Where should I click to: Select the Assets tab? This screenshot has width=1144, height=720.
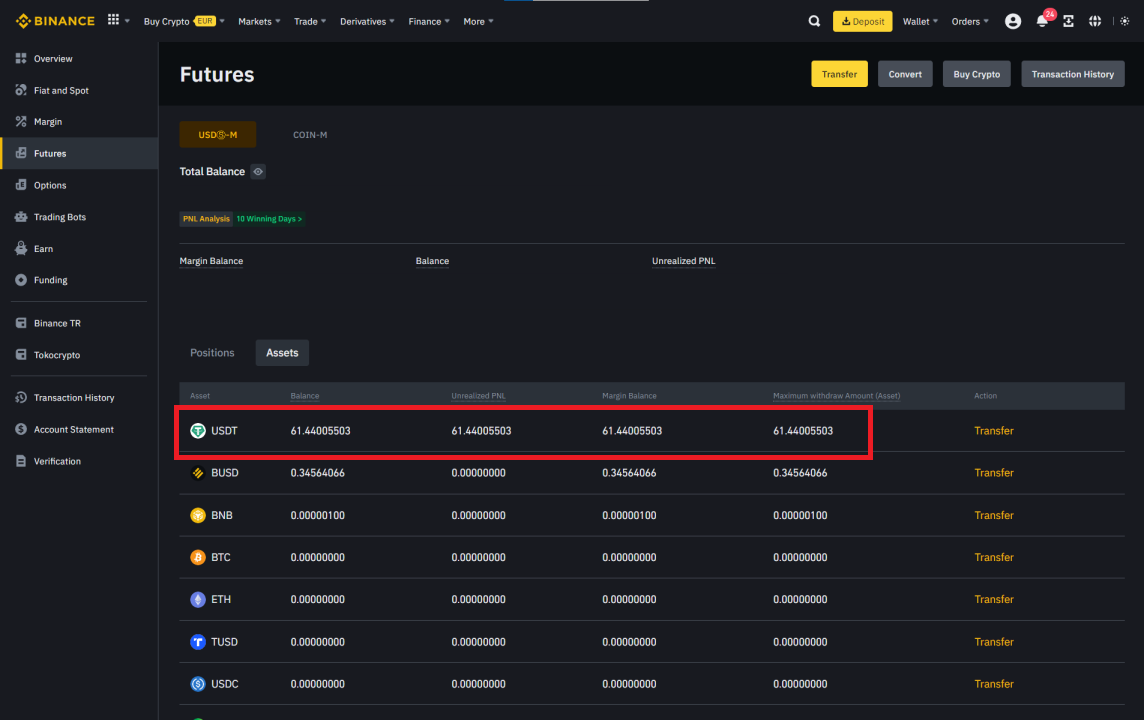click(x=282, y=353)
